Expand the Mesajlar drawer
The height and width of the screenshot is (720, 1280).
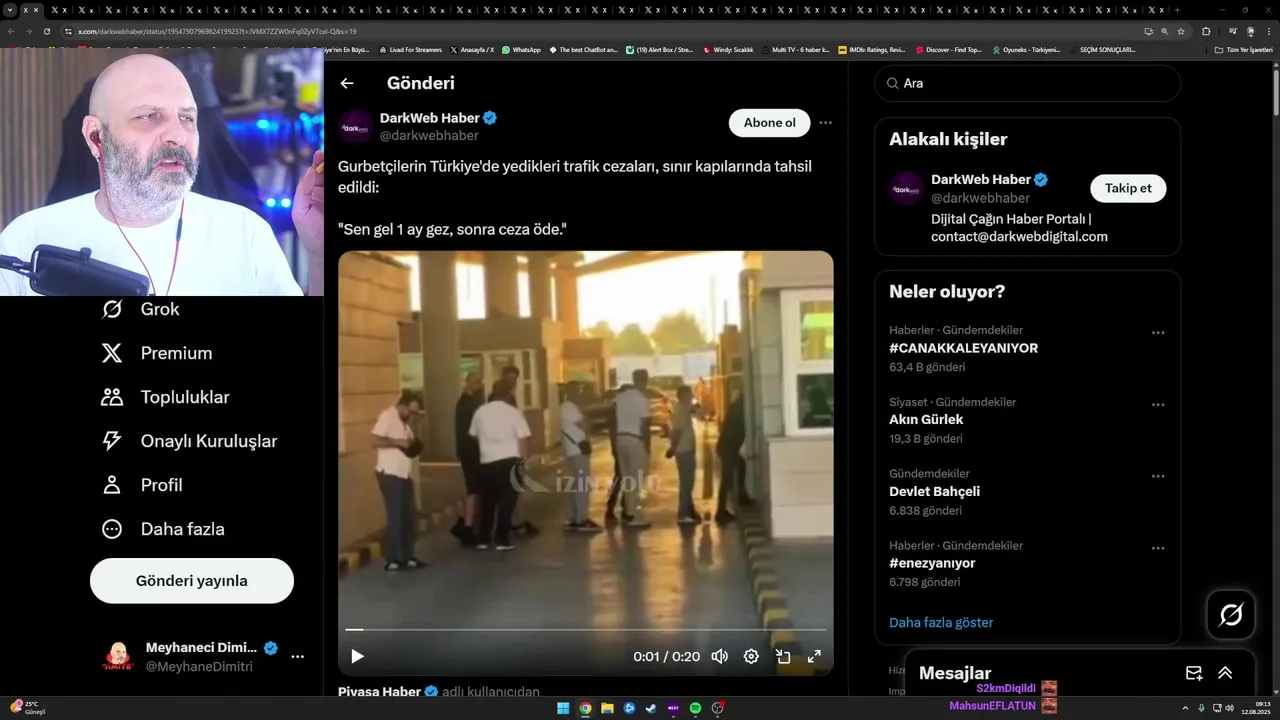coord(1225,673)
